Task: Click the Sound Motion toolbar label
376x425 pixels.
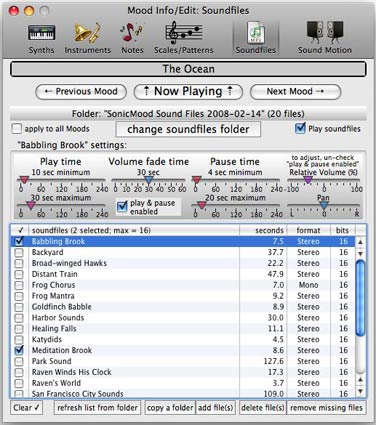Action: pos(325,50)
